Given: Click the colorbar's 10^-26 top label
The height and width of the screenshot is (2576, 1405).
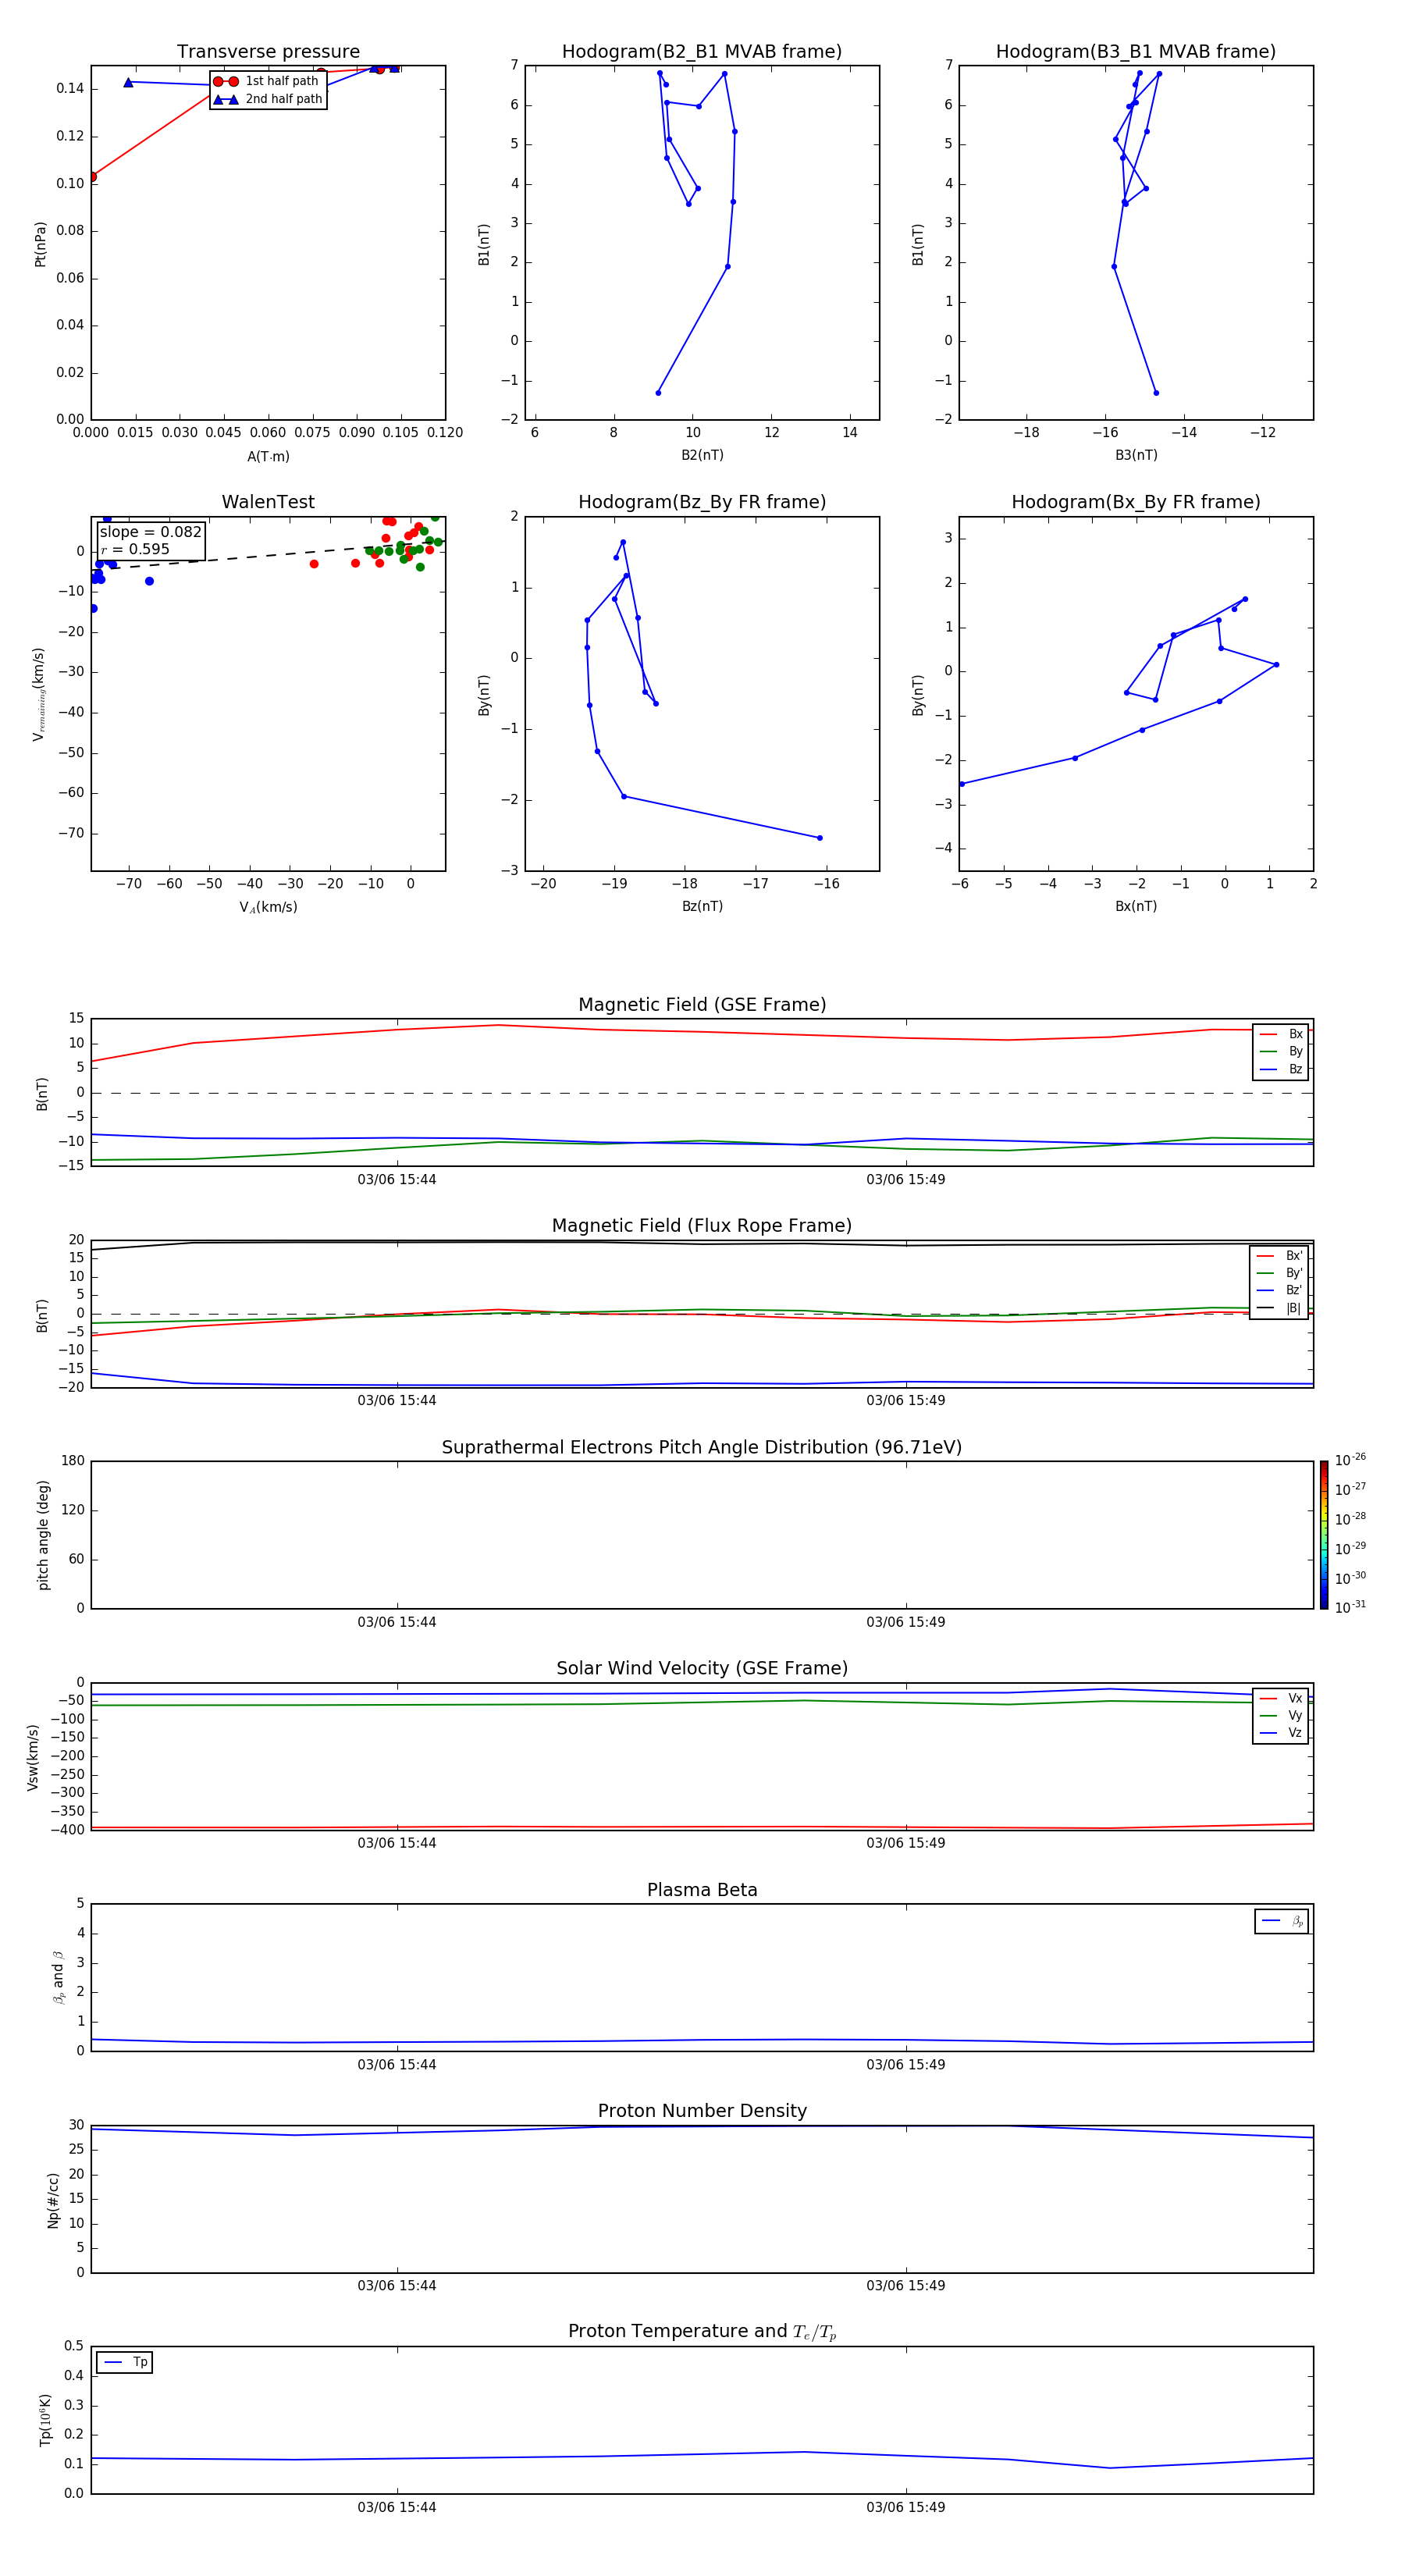Looking at the screenshot, I should 1350,1460.
